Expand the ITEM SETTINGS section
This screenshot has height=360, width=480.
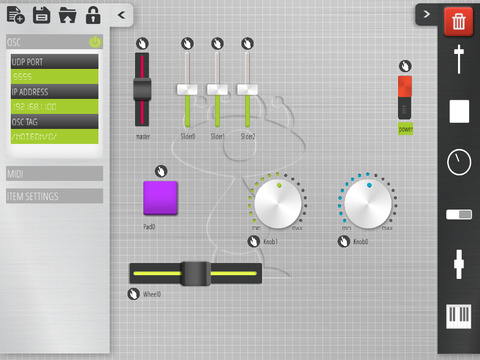54,196
